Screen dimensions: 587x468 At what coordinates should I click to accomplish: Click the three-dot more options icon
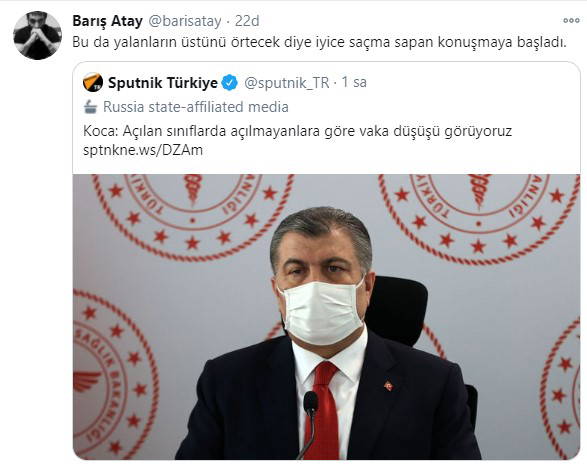[x=571, y=21]
